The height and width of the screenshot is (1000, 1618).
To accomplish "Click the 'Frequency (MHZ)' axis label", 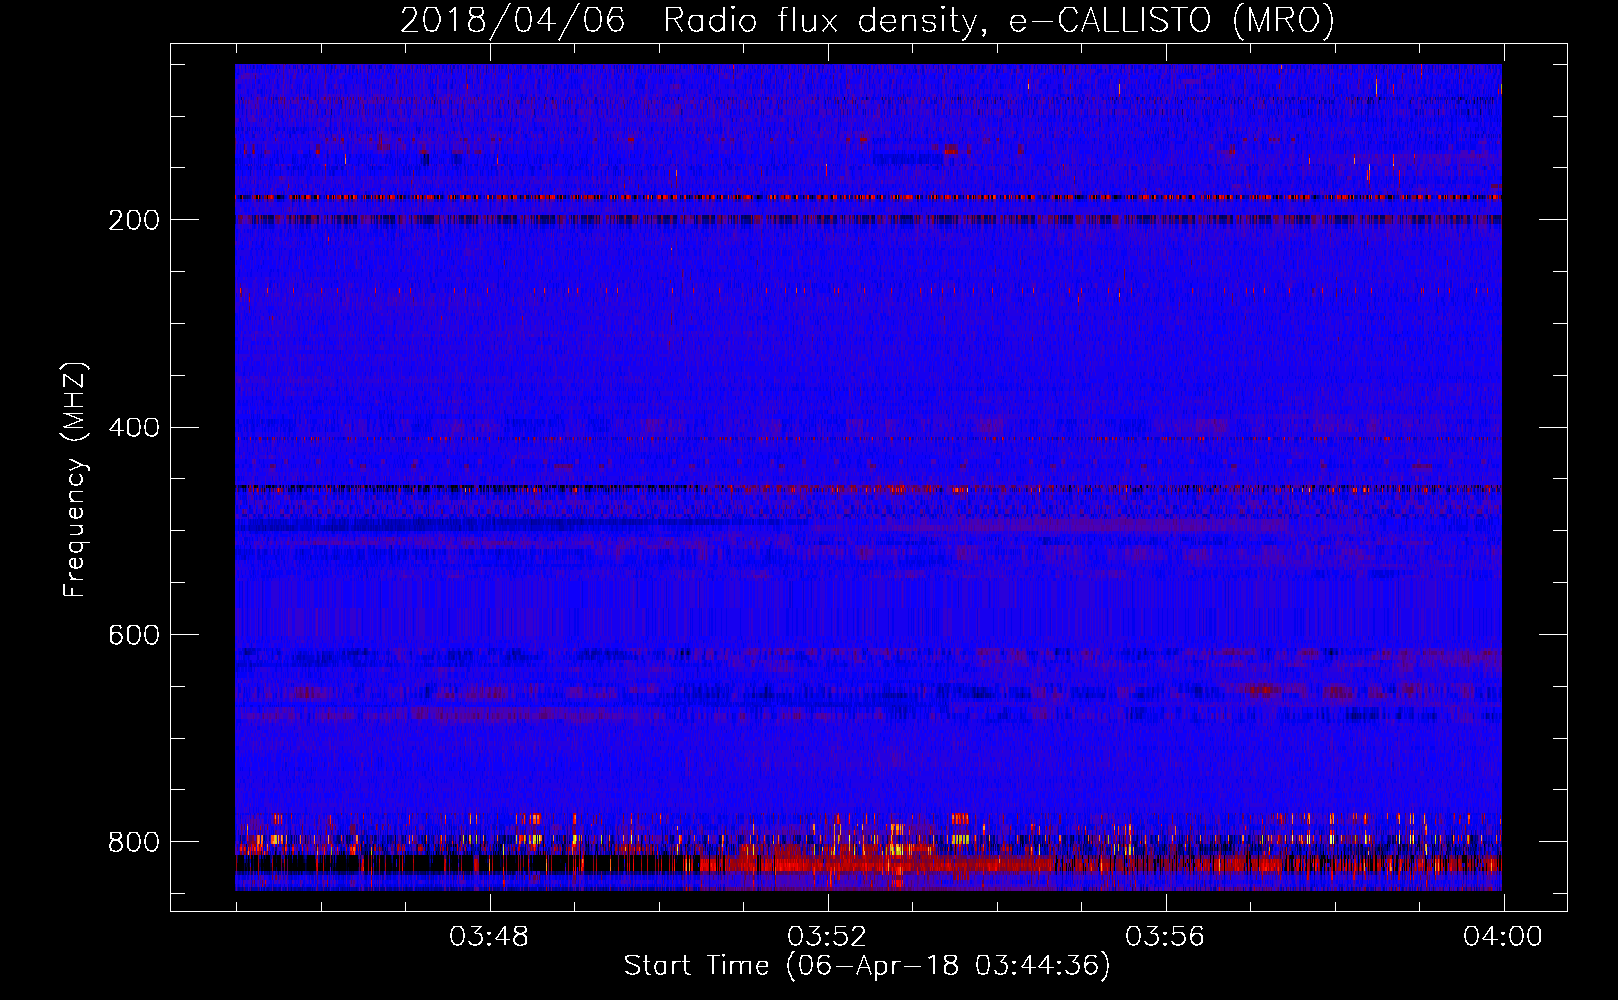I will coord(75,480).
